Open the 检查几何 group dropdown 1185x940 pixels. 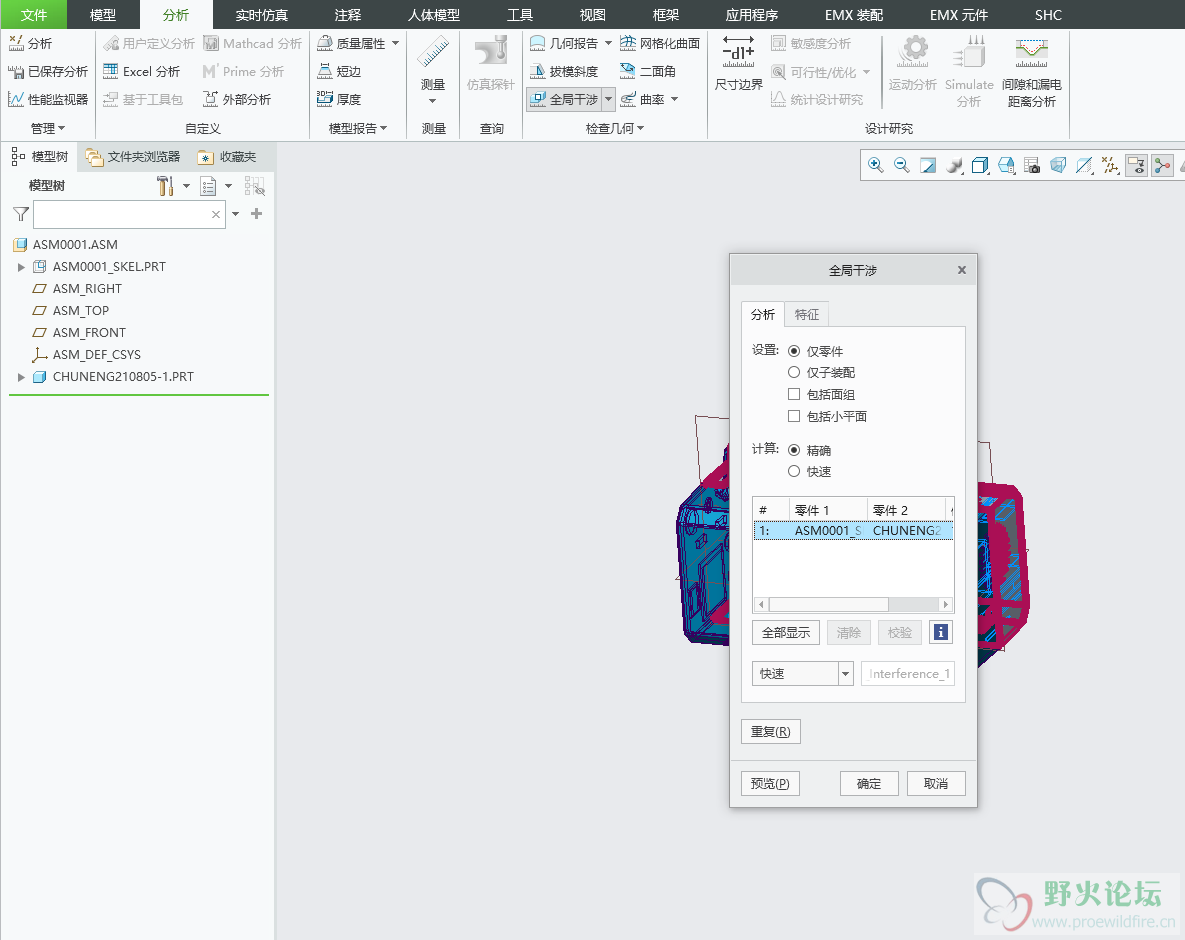coord(615,128)
